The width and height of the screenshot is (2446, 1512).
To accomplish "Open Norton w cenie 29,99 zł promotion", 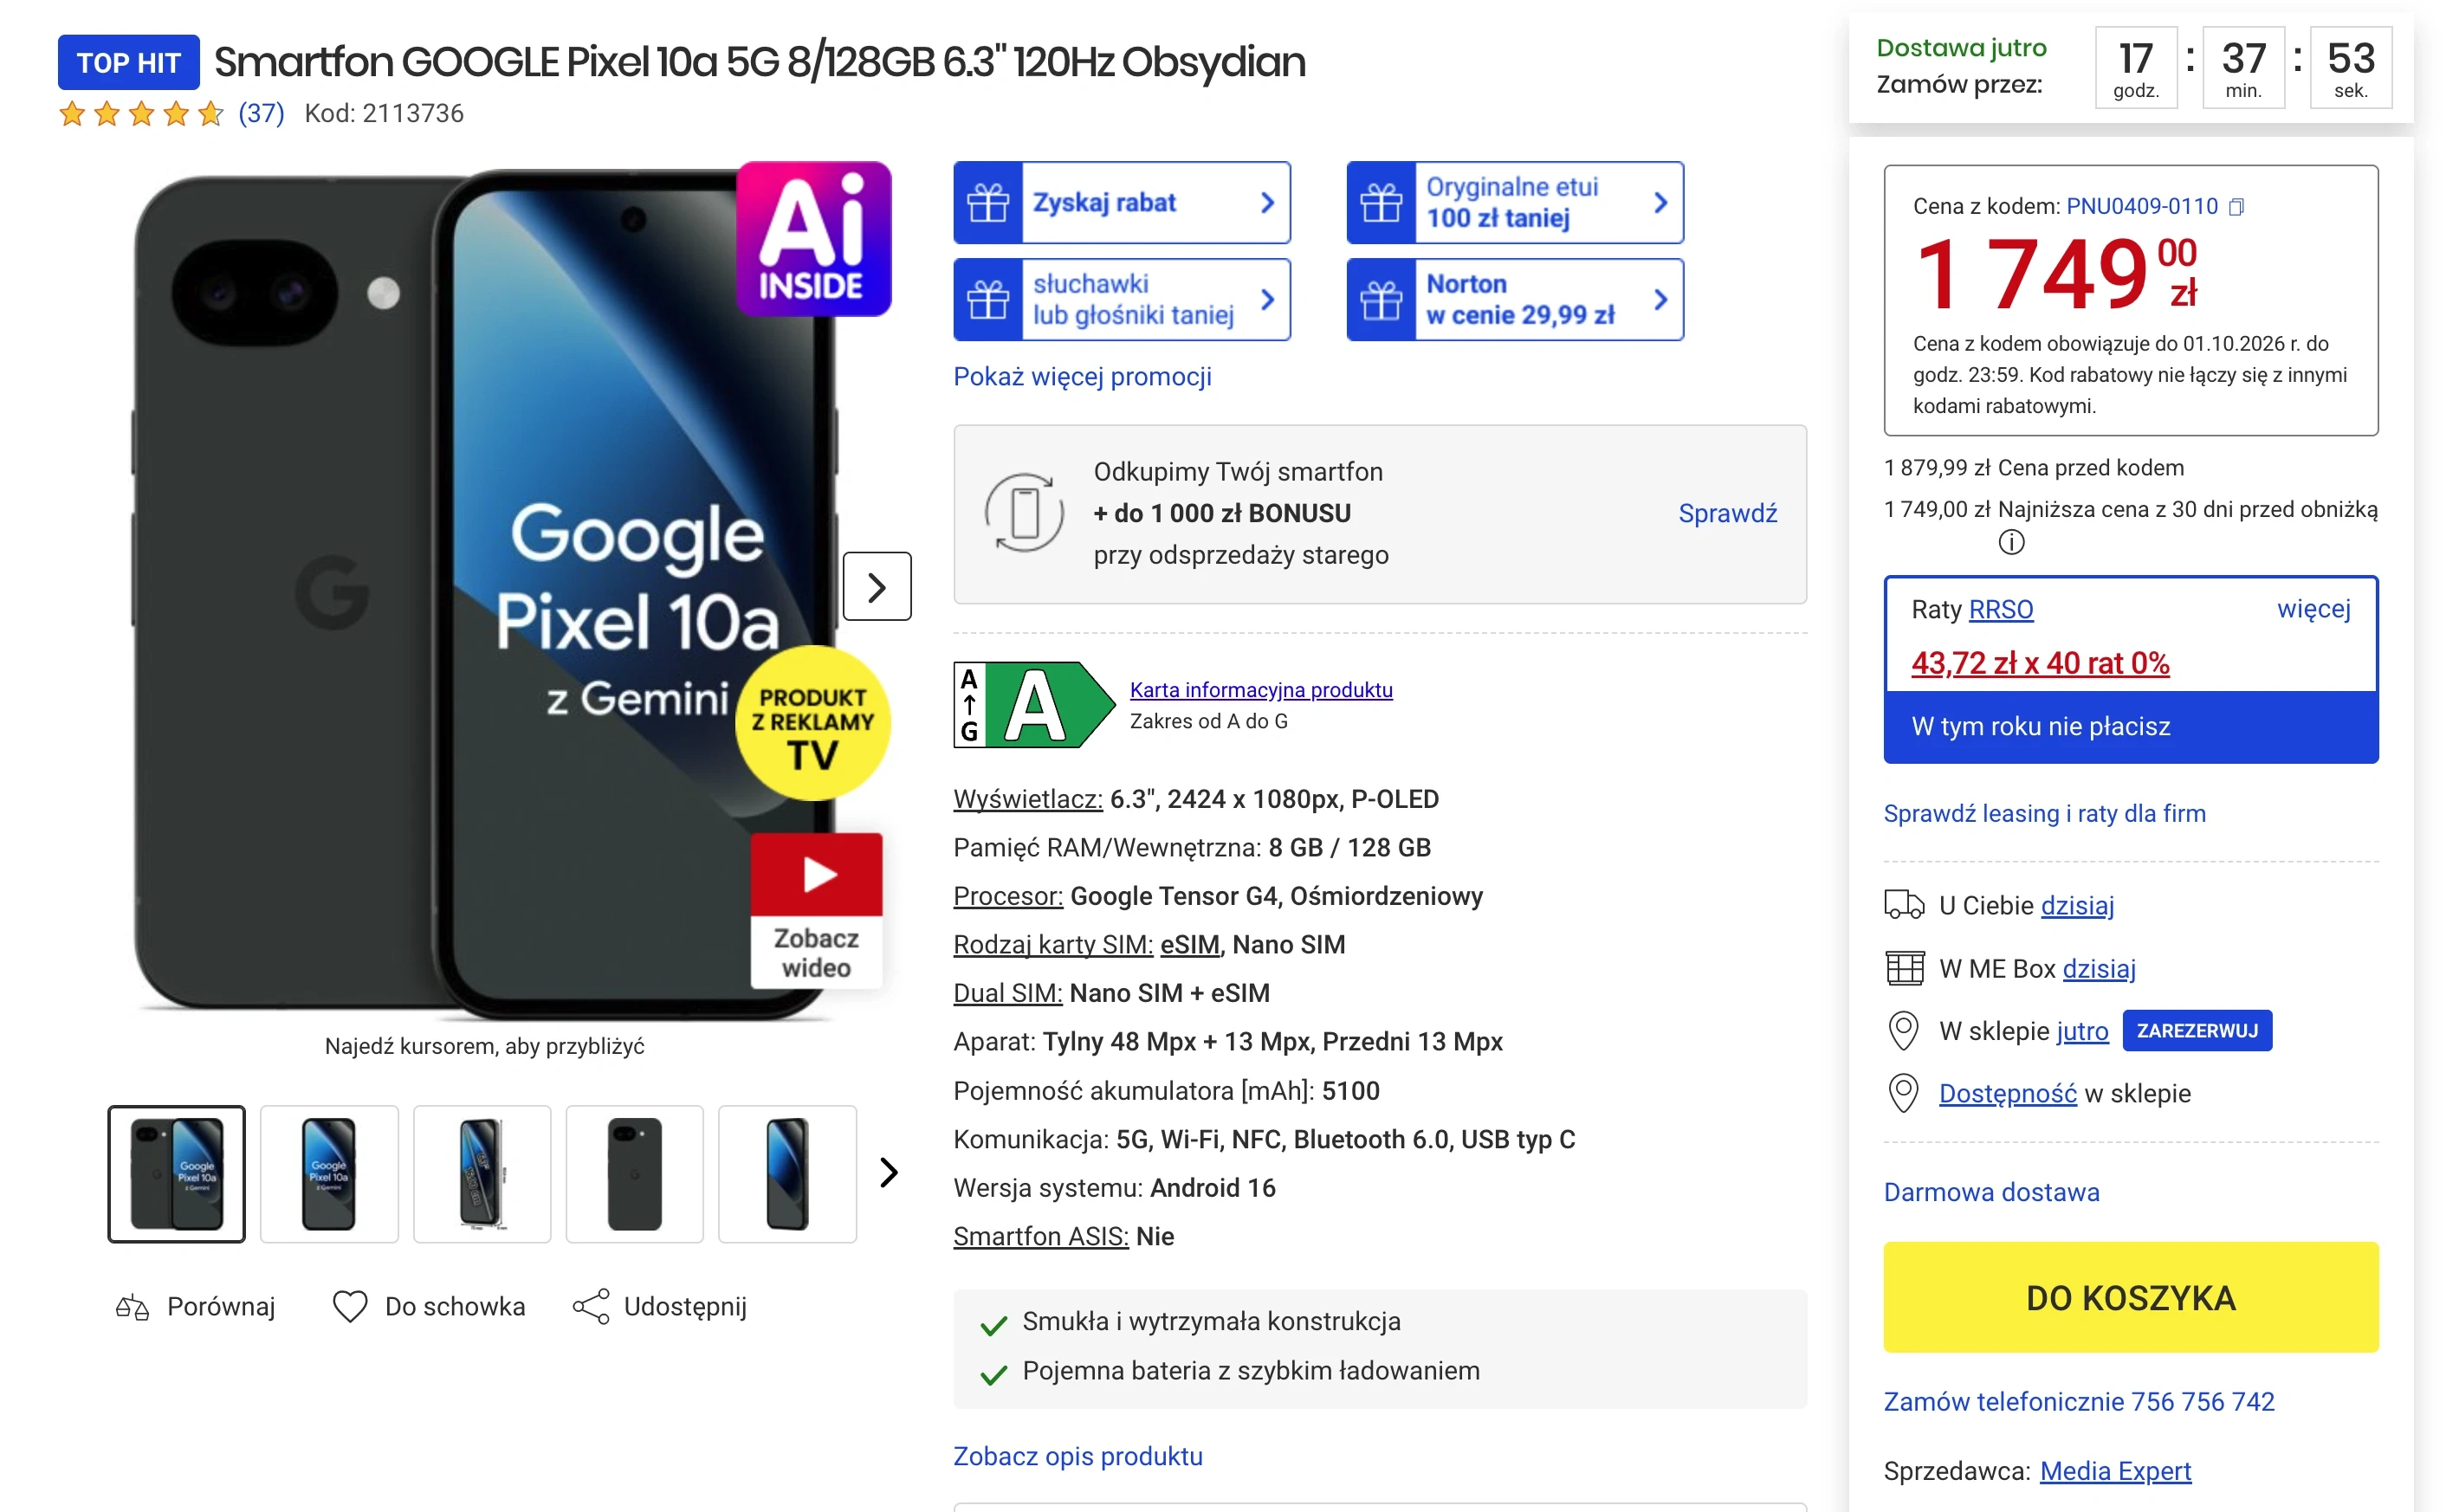I will (x=1515, y=299).
